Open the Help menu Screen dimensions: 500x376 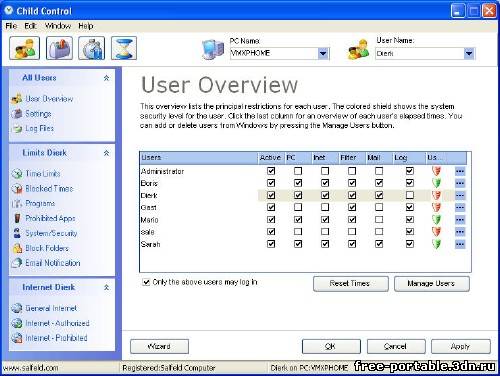pyautogui.click(x=86, y=26)
